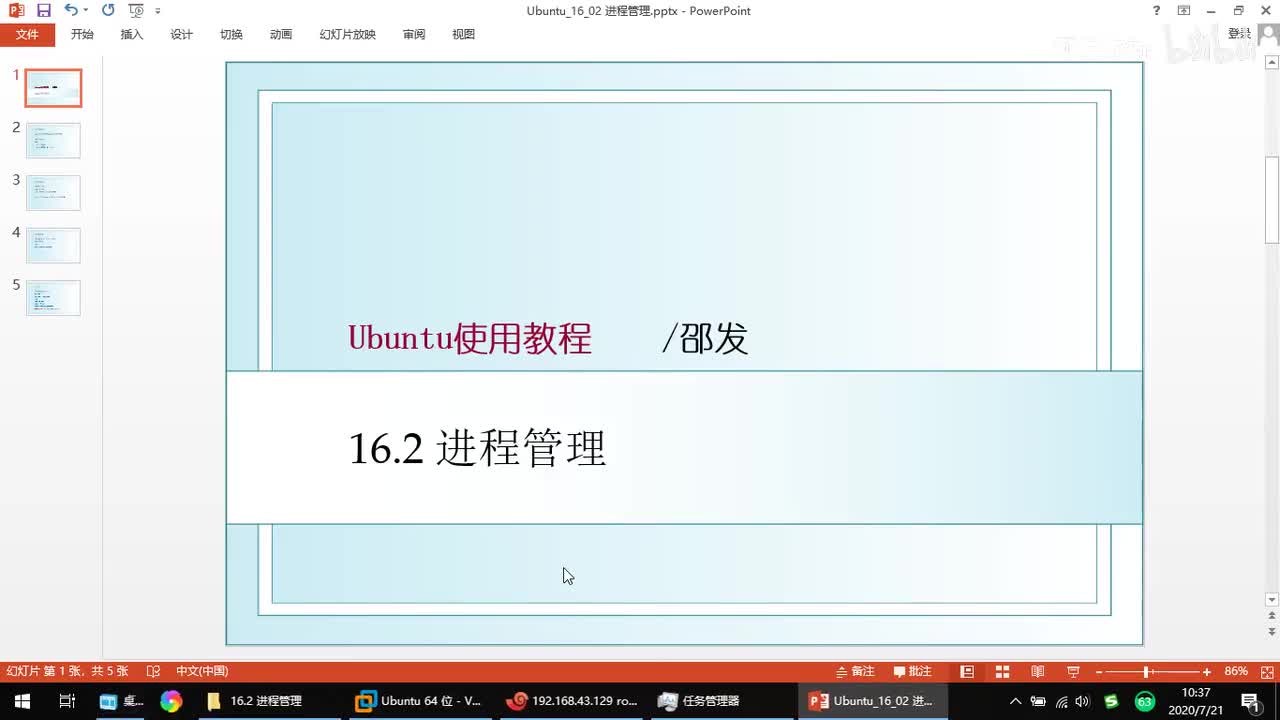Open the colorful browser icon on taskbar

(x=171, y=701)
